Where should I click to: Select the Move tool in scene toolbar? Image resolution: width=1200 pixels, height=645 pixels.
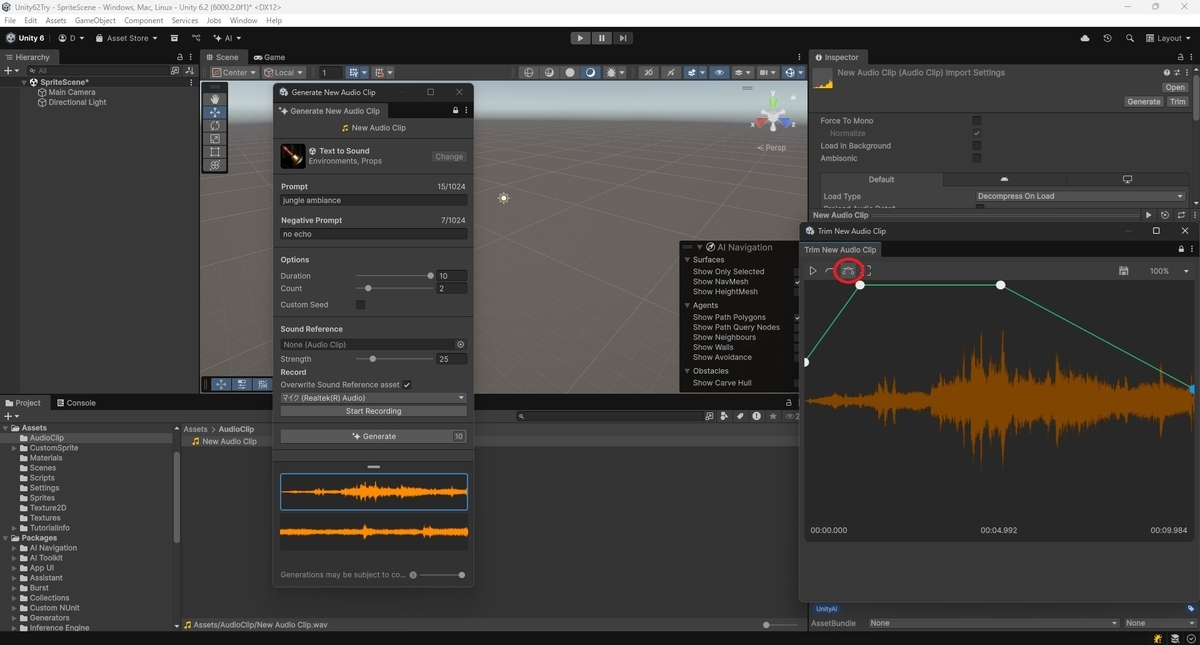pos(215,113)
